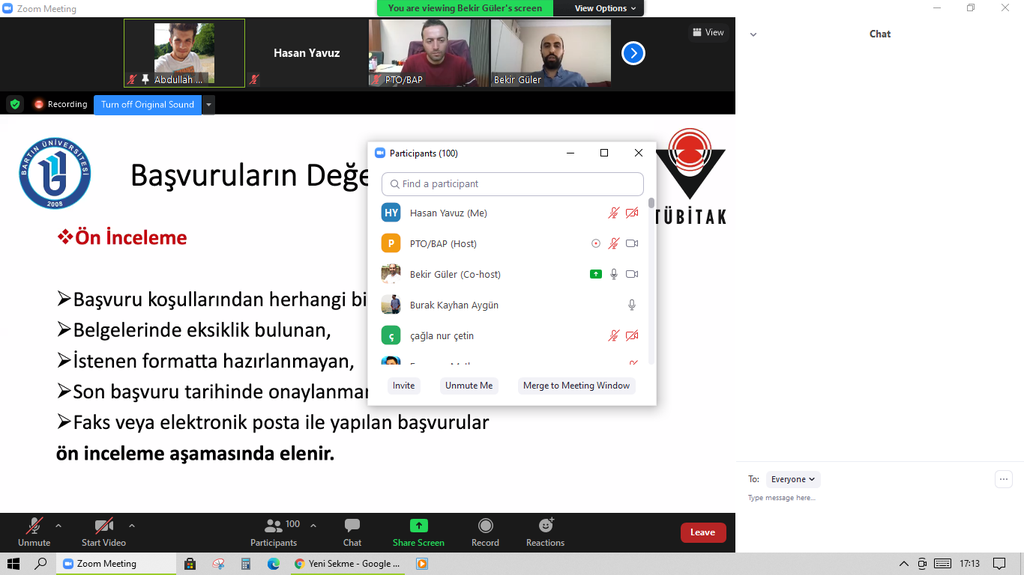Click the Invite button
Screen dimensions: 1024x575
click(x=403, y=385)
